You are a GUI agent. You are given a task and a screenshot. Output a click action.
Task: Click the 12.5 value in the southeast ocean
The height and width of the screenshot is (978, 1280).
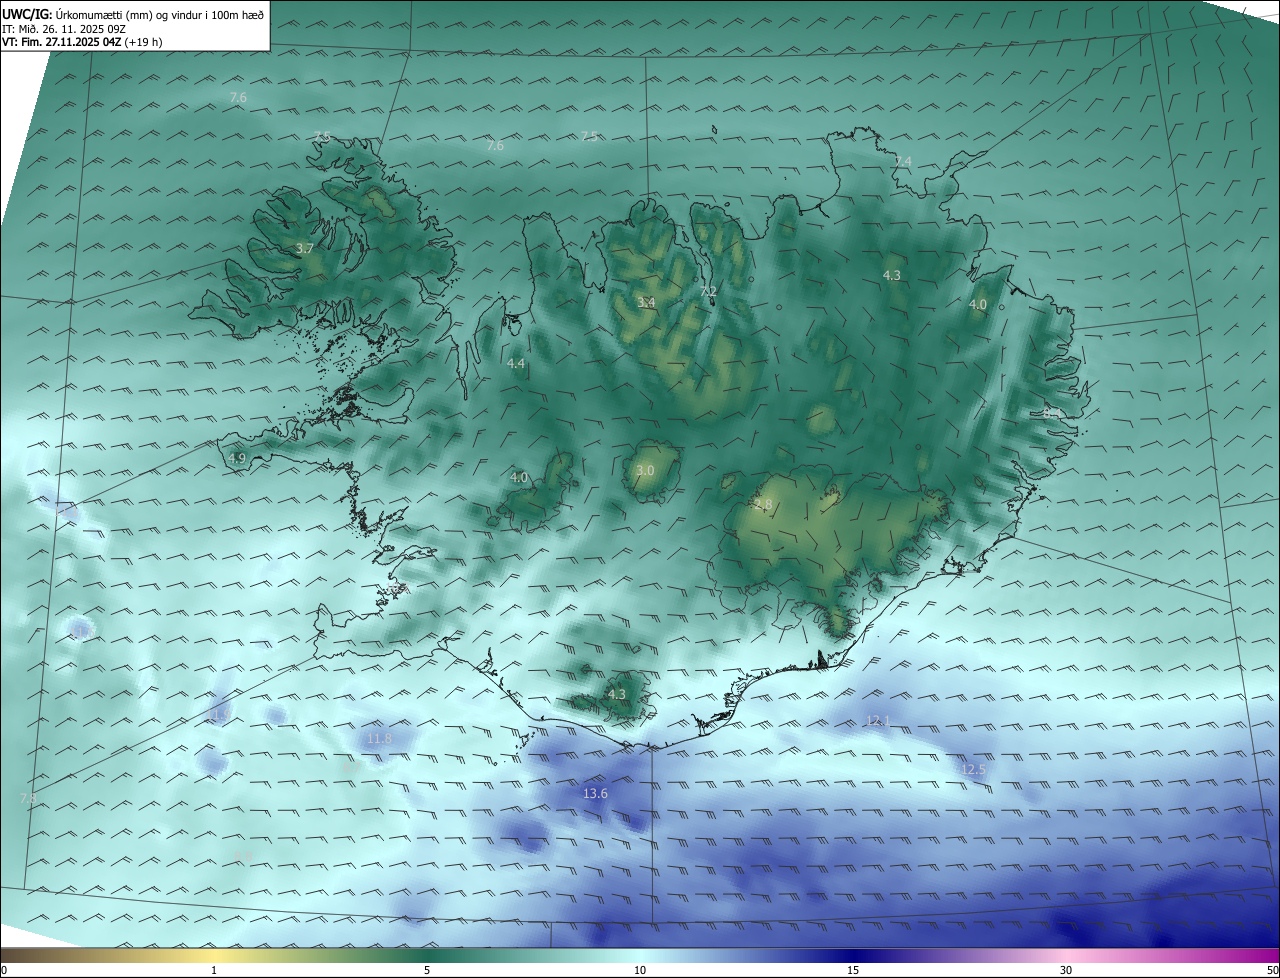click(x=973, y=769)
